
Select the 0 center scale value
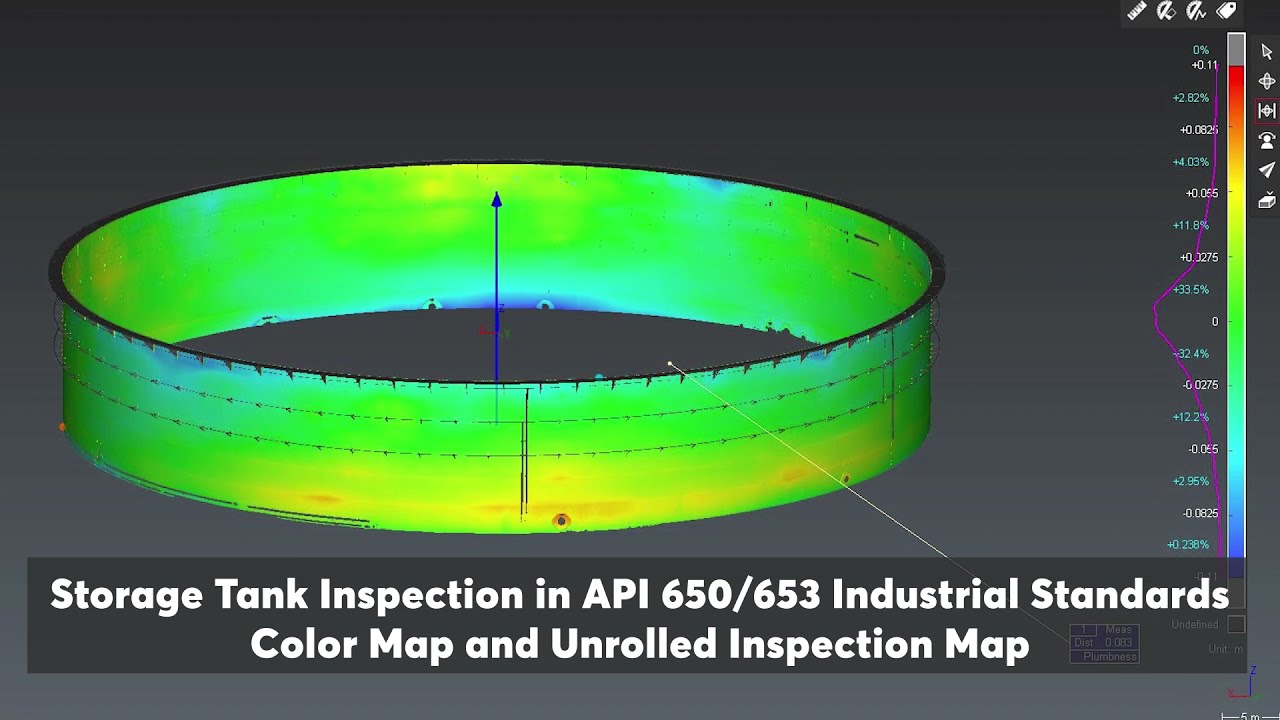[1215, 321]
